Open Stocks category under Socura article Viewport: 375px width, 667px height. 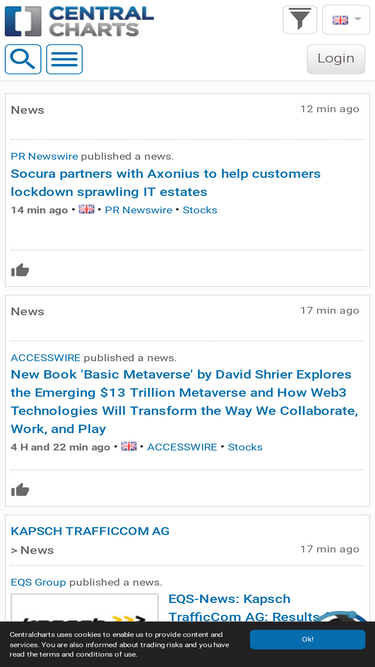[200, 210]
